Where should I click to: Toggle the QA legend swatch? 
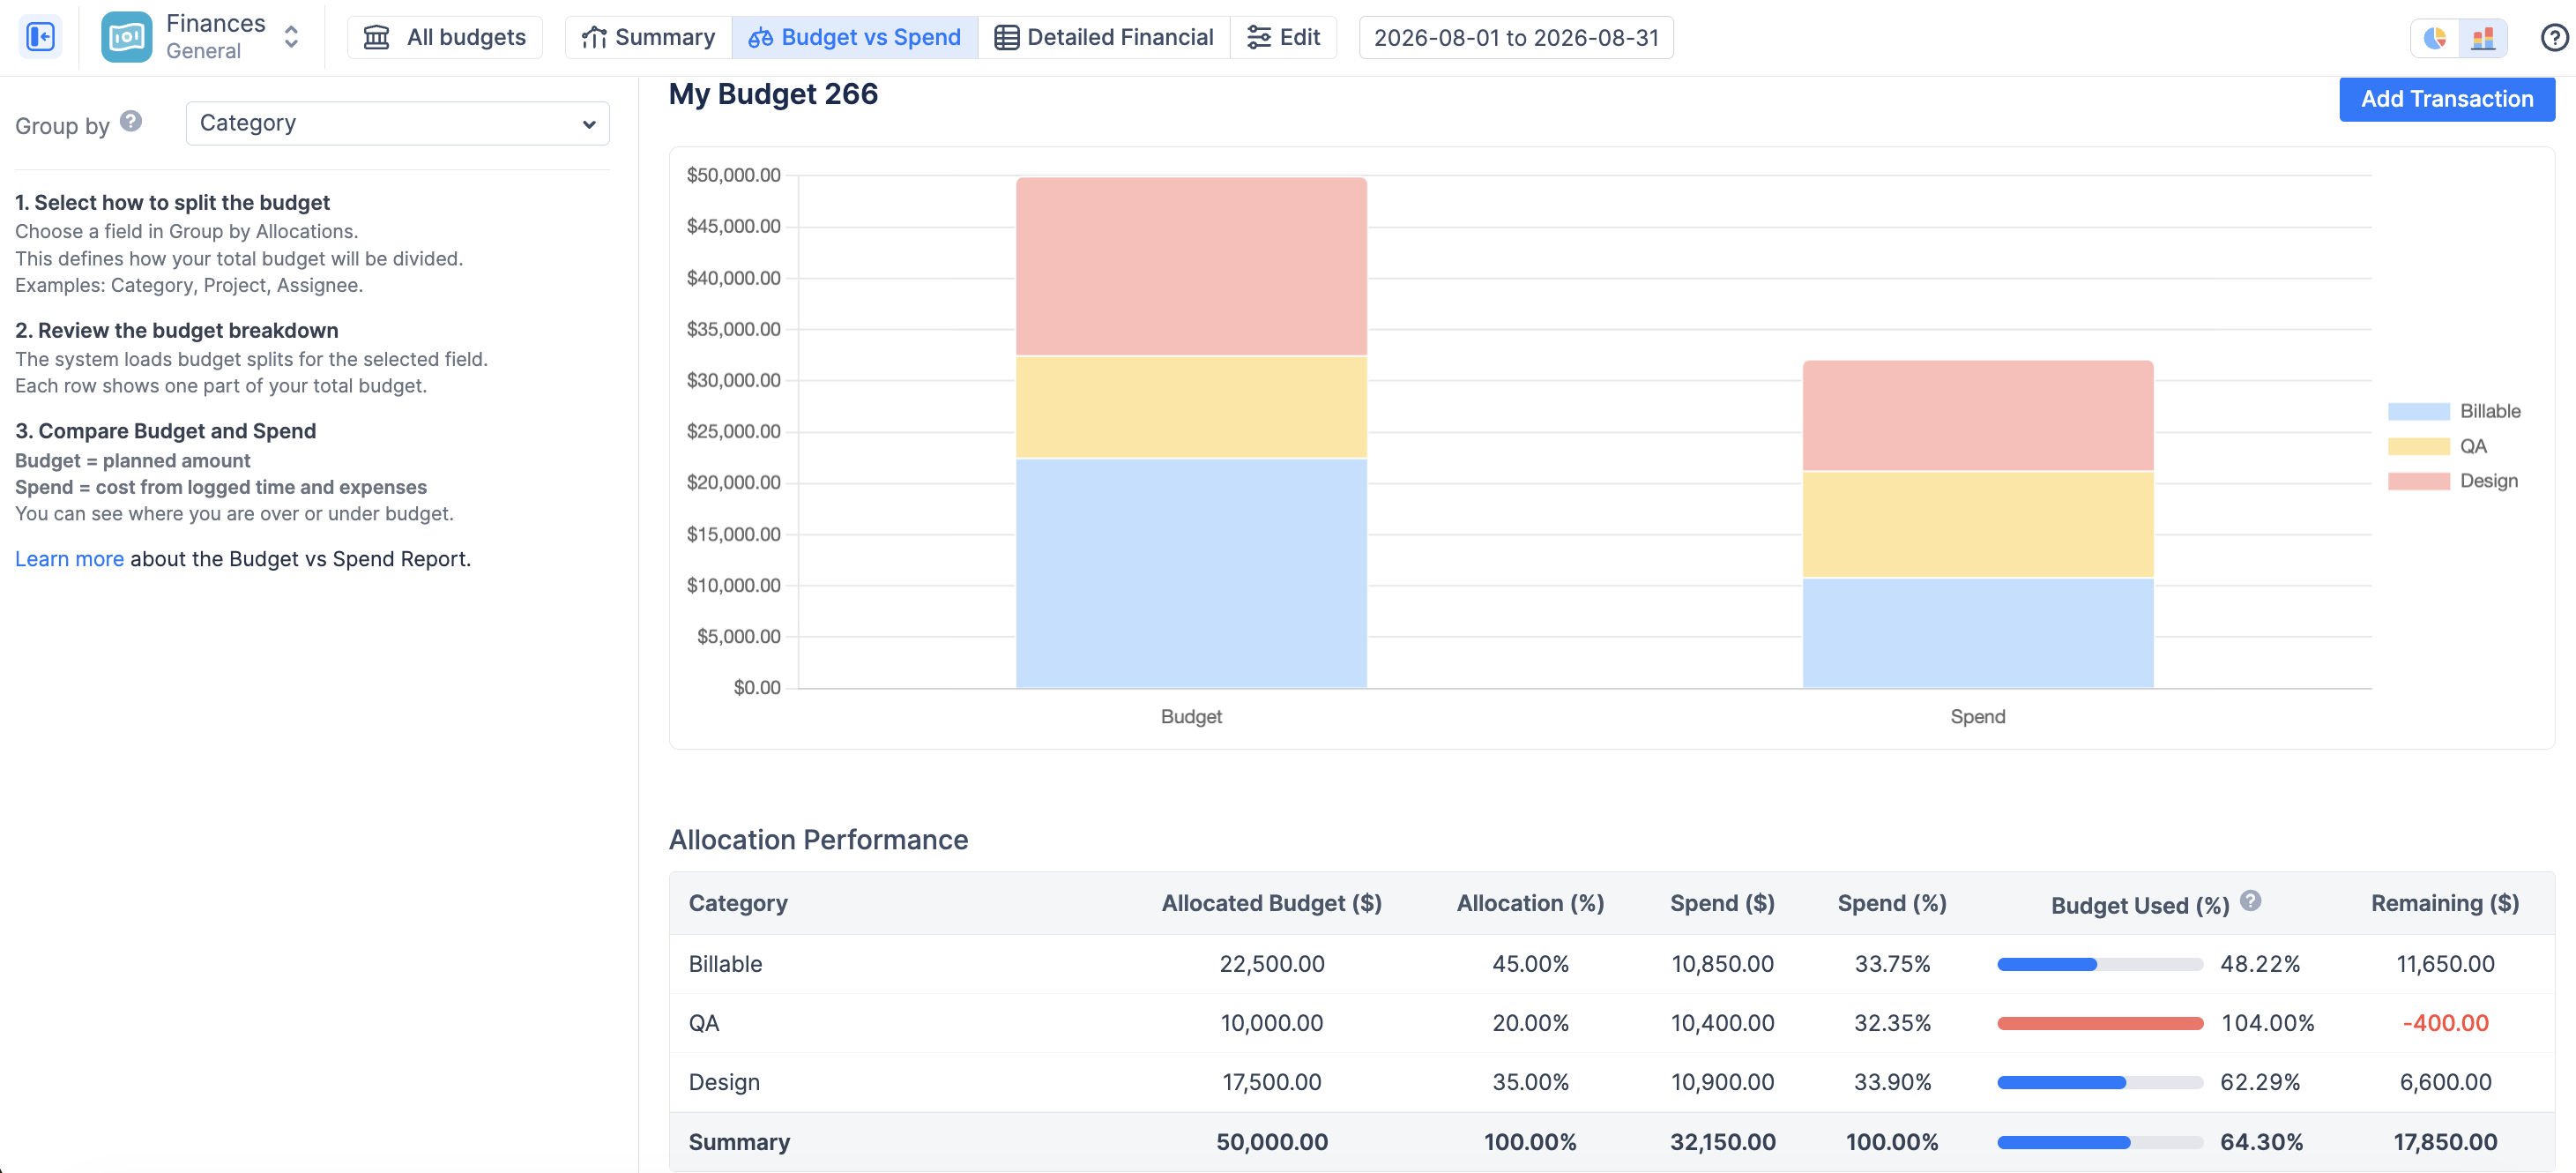(2418, 446)
